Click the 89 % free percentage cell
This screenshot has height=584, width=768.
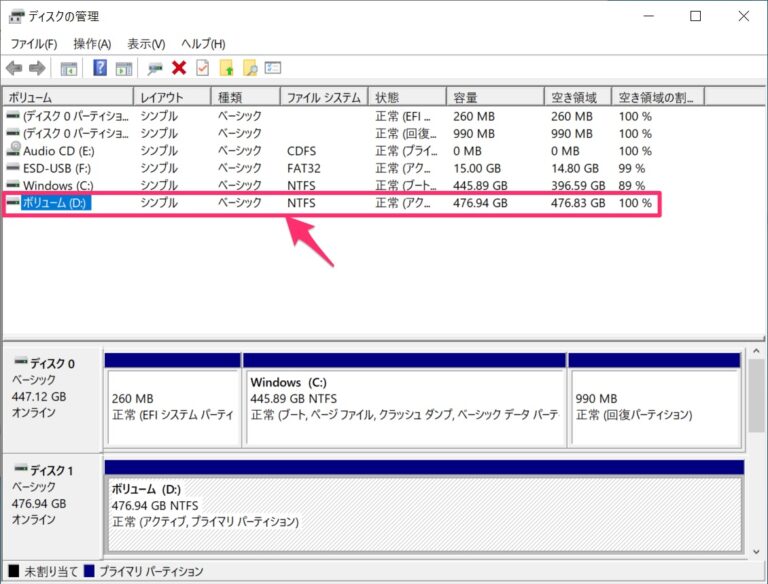tap(632, 185)
